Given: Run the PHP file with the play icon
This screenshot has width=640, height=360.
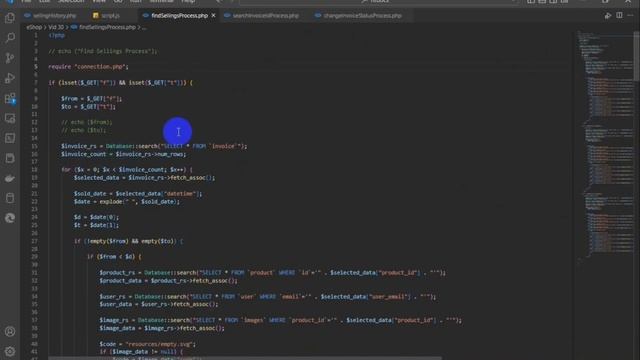Looking at the screenshot, I should [x=608, y=16].
